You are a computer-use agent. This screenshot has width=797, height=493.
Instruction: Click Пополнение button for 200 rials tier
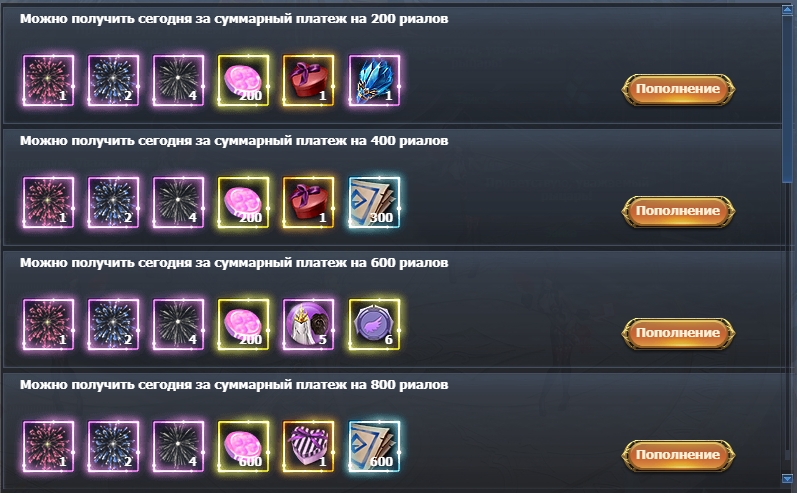(x=678, y=89)
